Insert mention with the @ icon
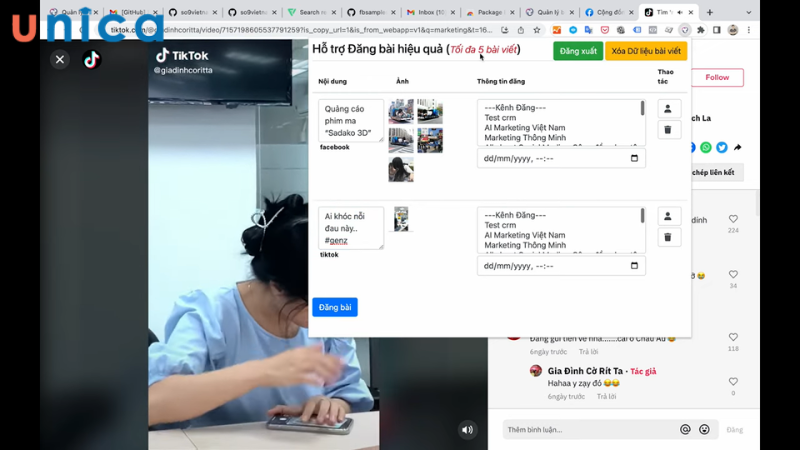Image resolution: width=800 pixels, height=450 pixels. (x=685, y=430)
